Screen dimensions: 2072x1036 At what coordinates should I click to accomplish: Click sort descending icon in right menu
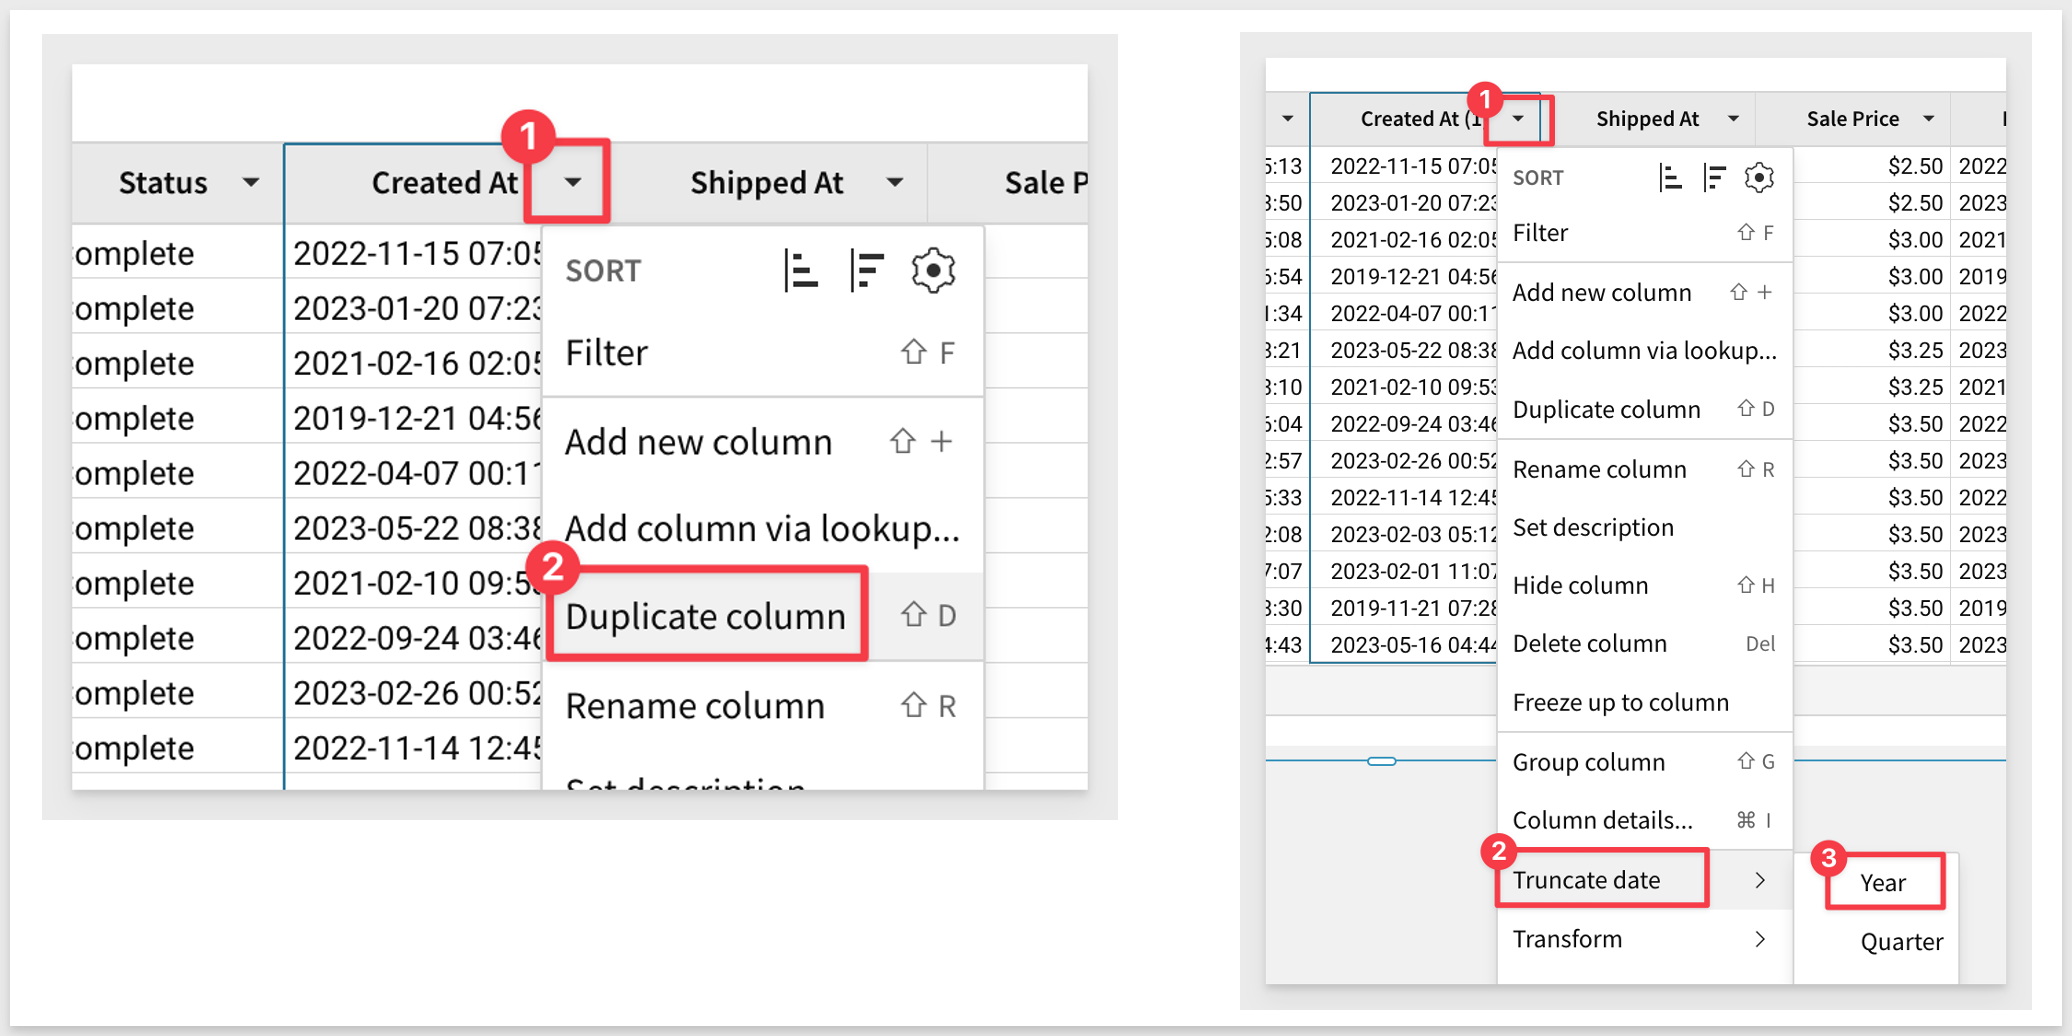[x=1714, y=178]
